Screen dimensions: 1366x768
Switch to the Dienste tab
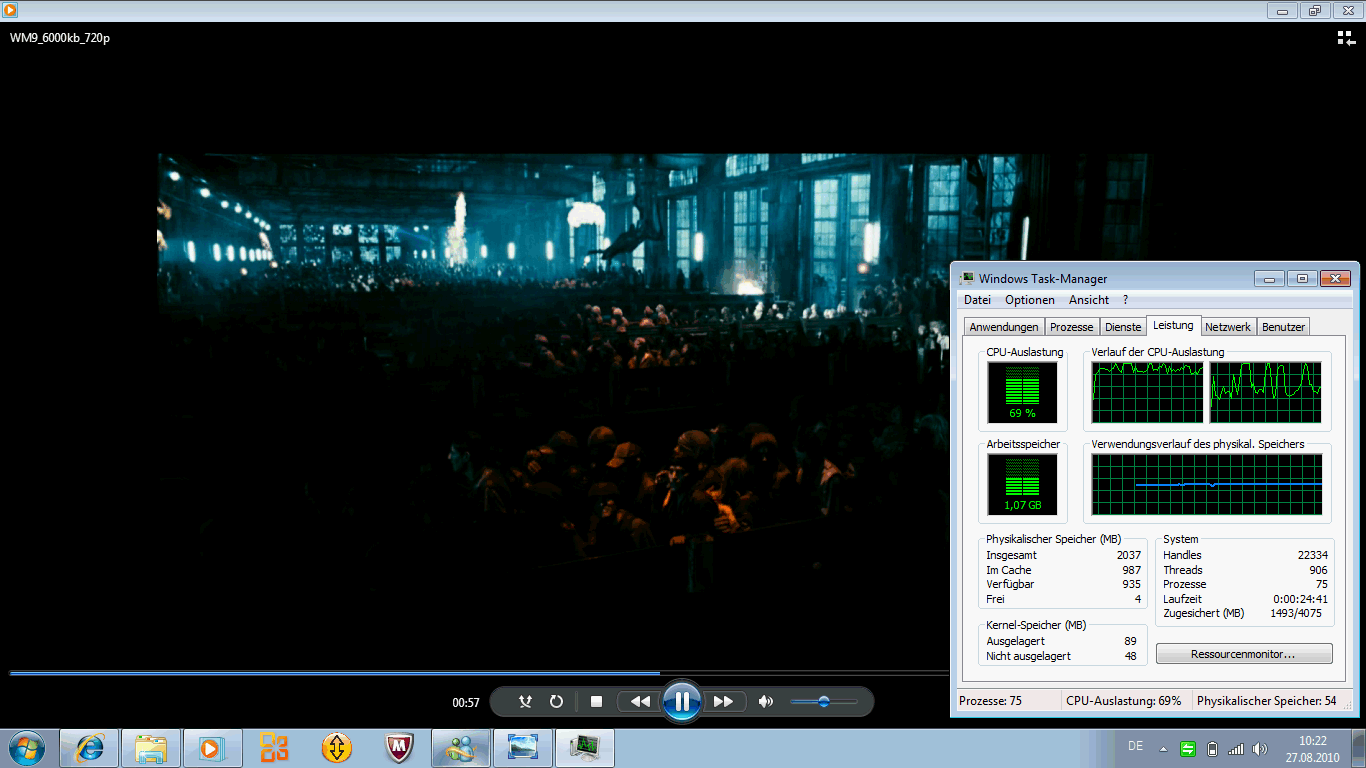coord(1123,327)
